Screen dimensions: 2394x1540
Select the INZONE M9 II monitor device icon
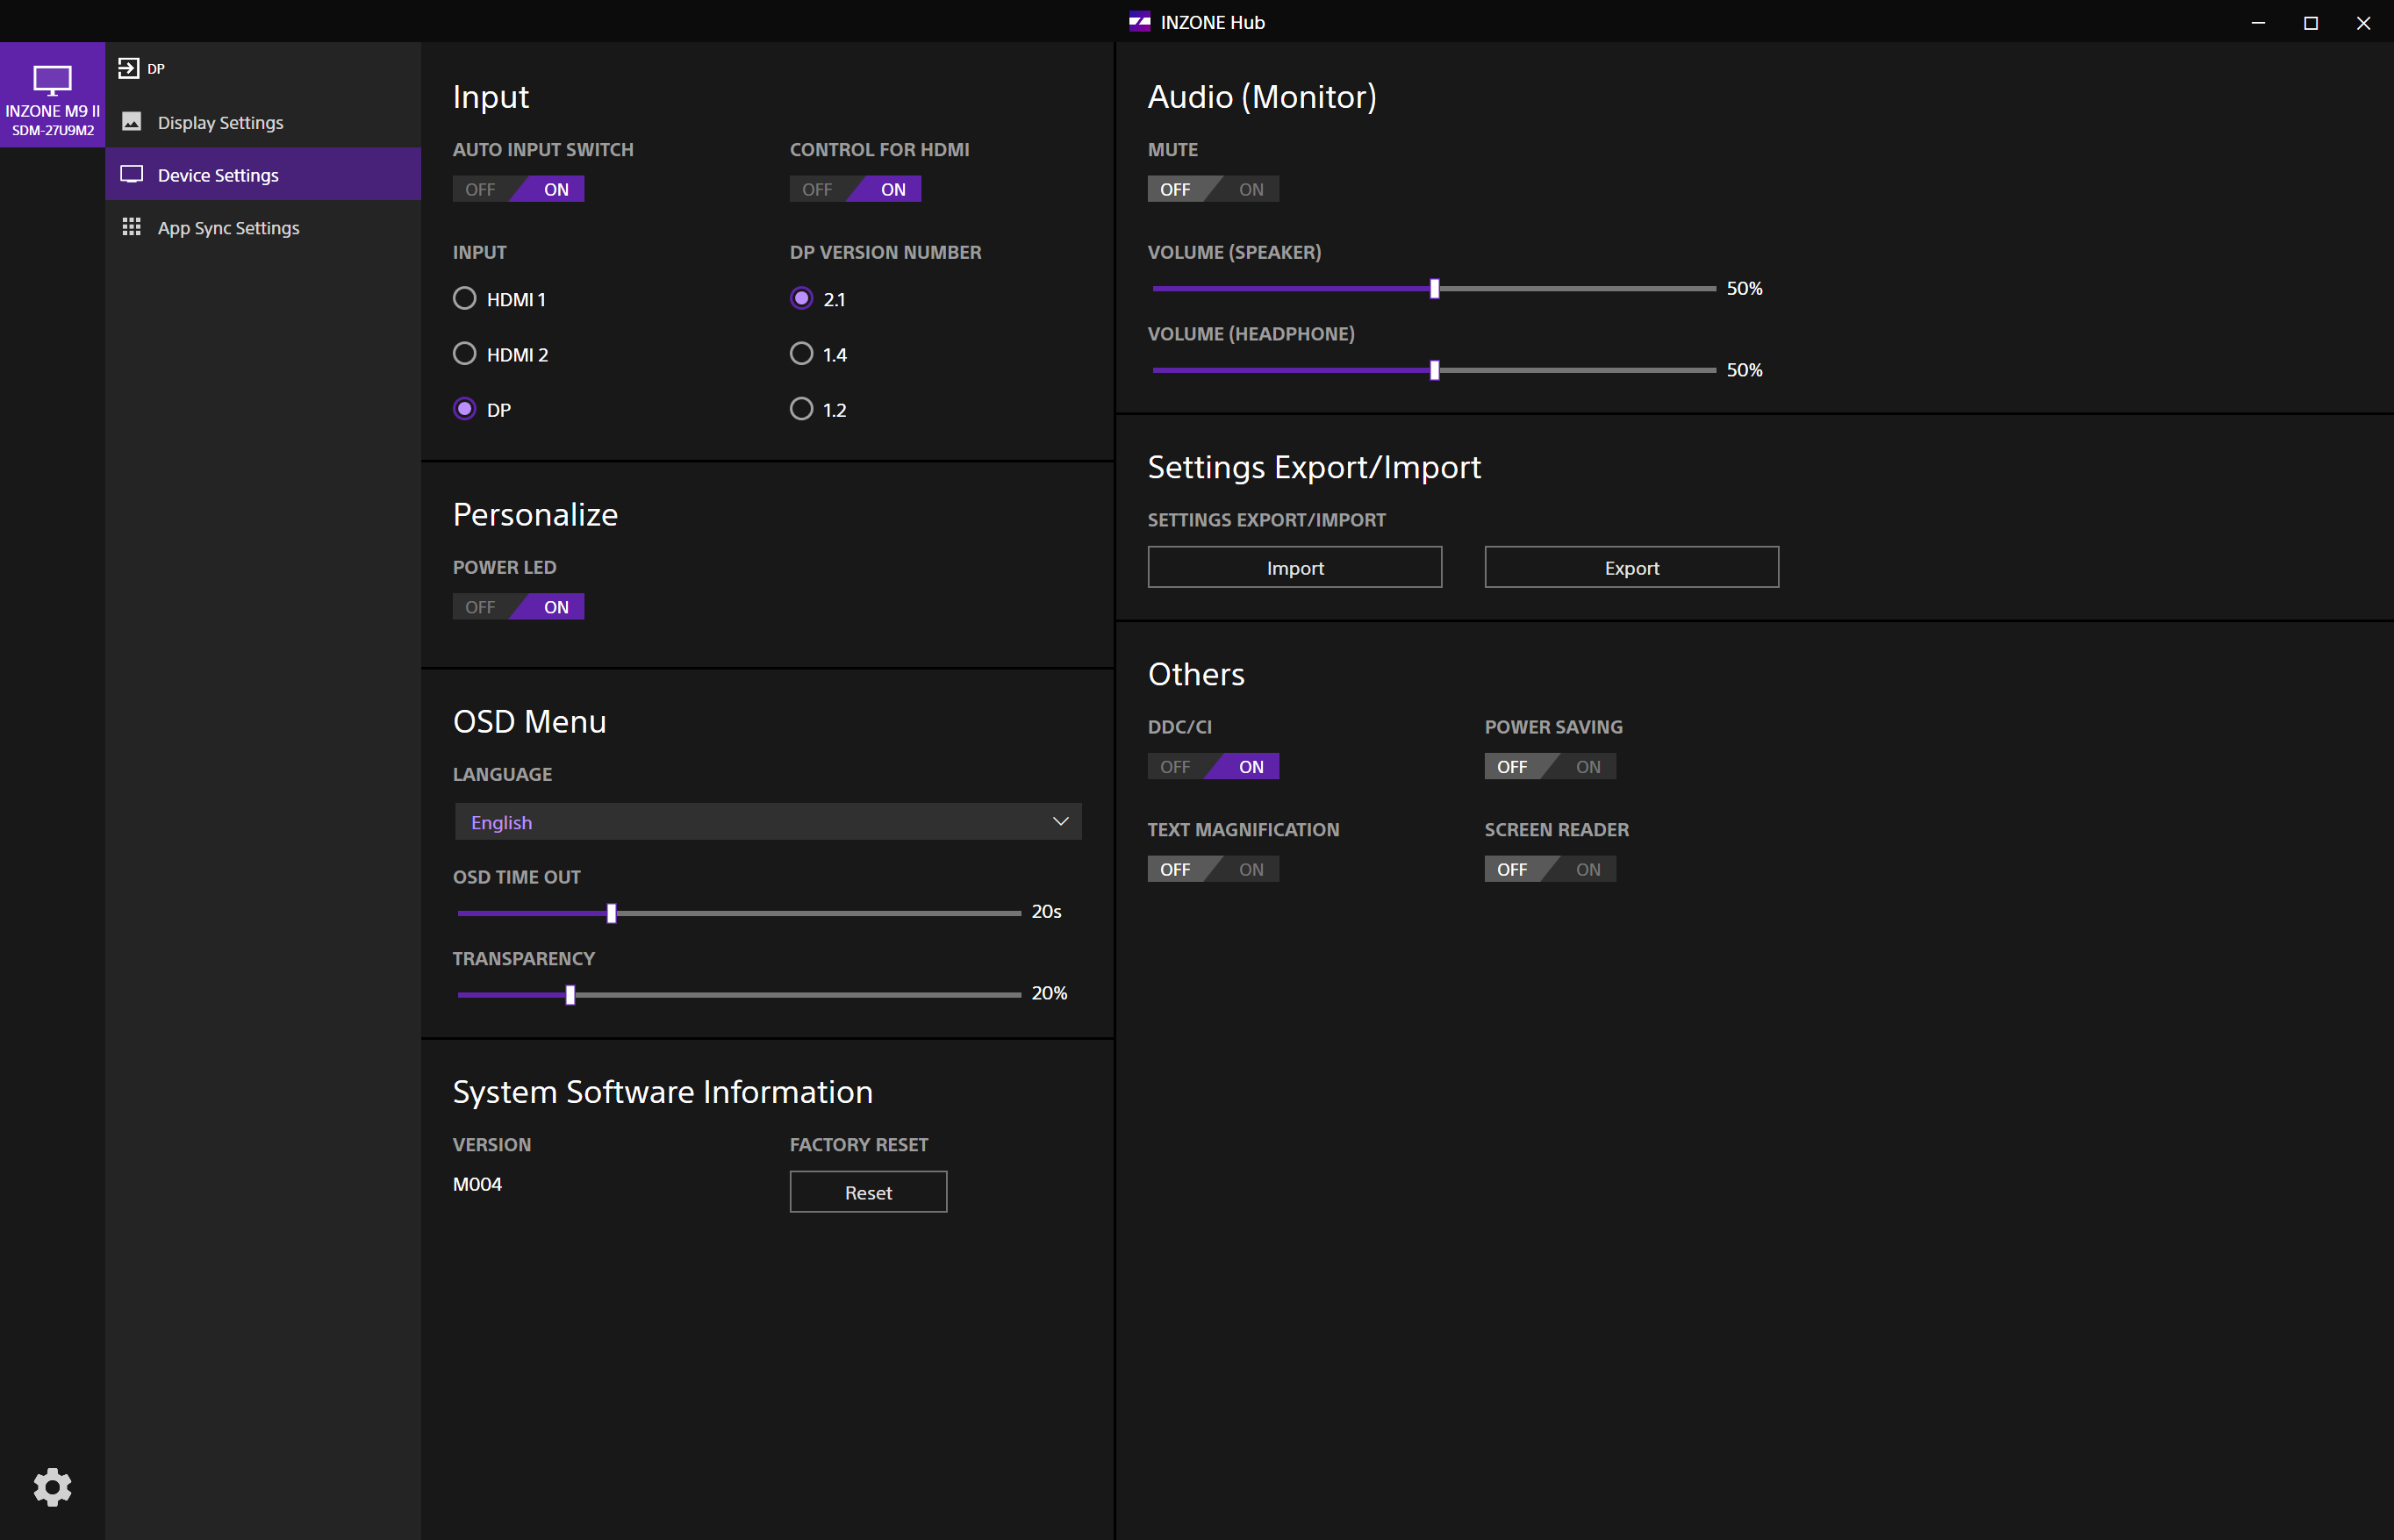[52, 94]
